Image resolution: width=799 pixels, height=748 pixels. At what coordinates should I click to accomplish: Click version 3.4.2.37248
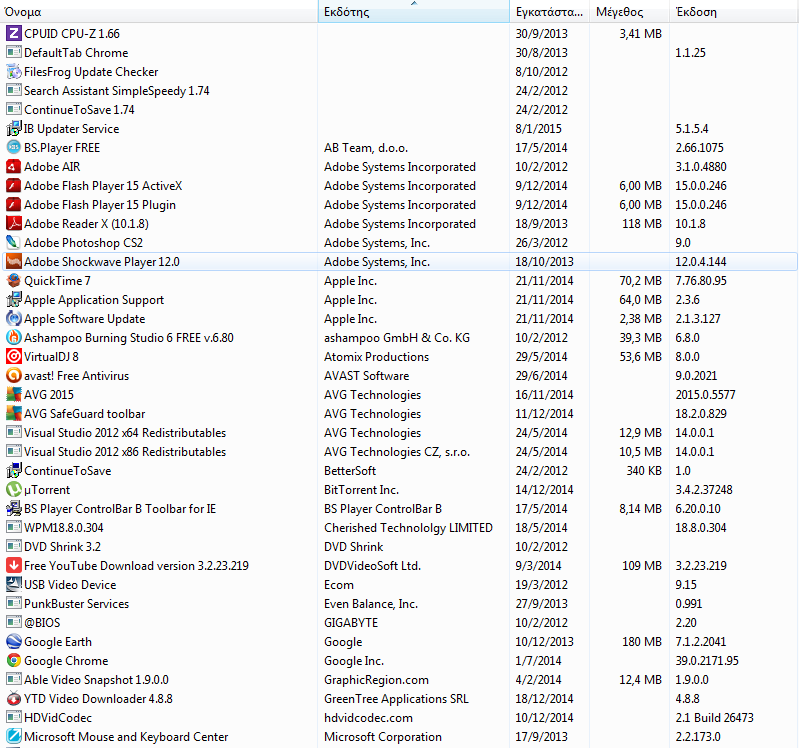[704, 490]
